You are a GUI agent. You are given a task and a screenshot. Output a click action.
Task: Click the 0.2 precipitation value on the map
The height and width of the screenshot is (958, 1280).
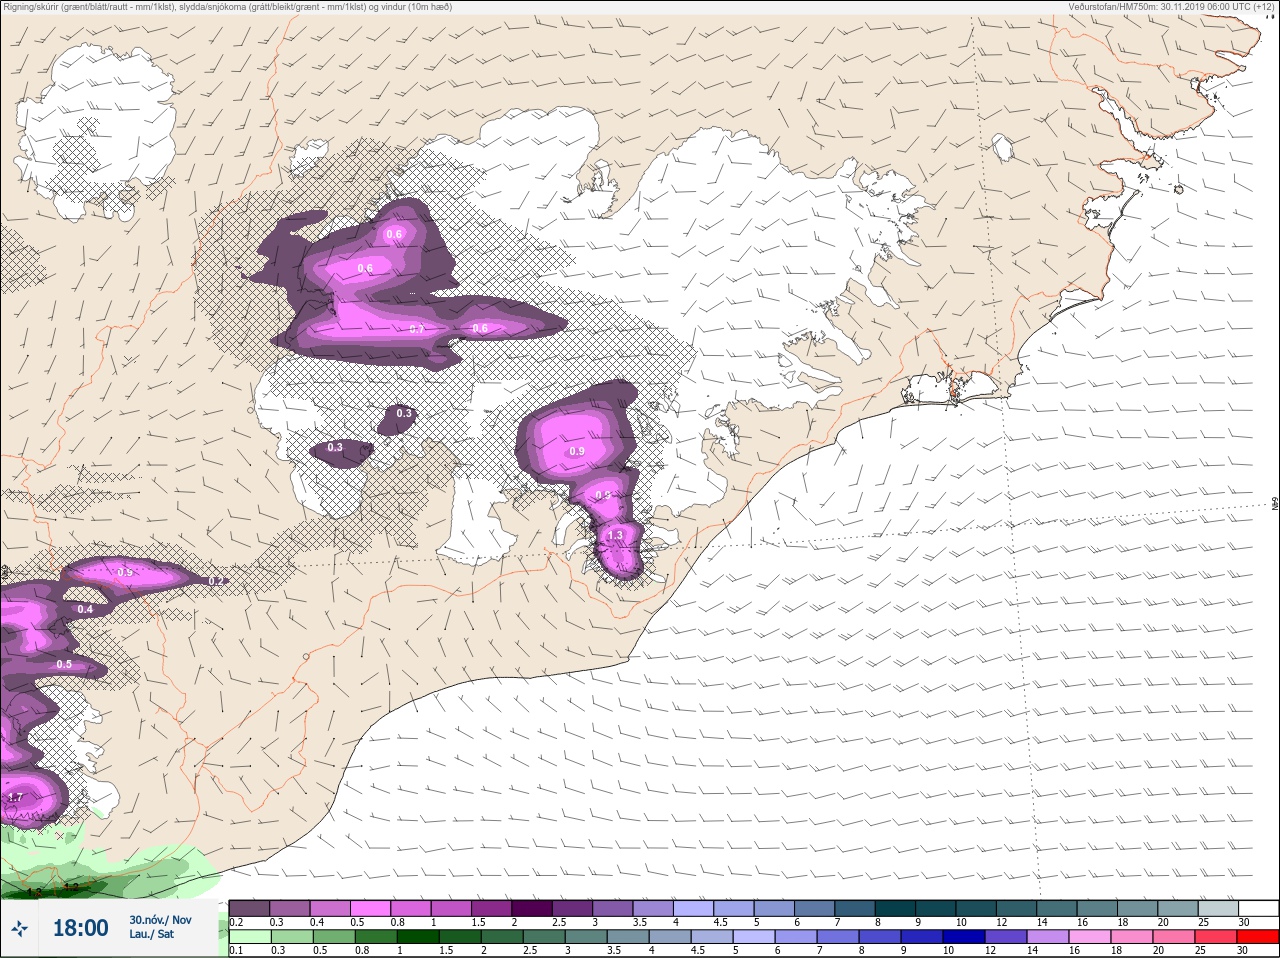pyautogui.click(x=215, y=581)
